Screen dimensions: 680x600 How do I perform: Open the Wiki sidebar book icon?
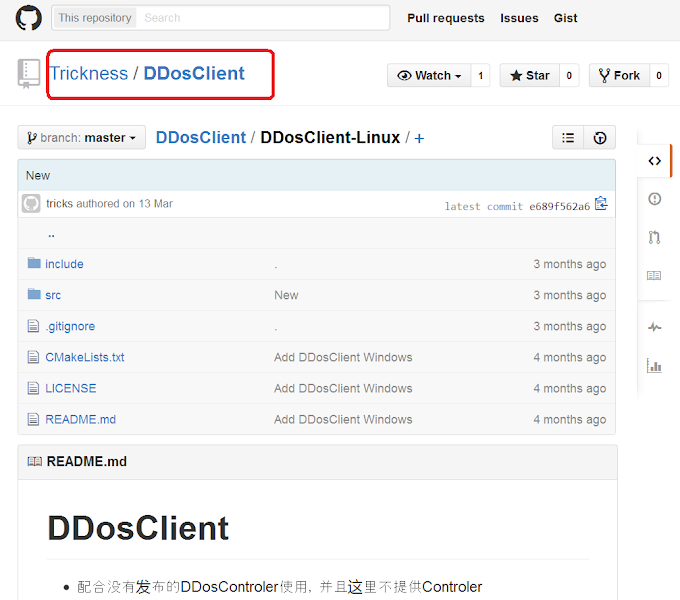pyautogui.click(x=654, y=275)
